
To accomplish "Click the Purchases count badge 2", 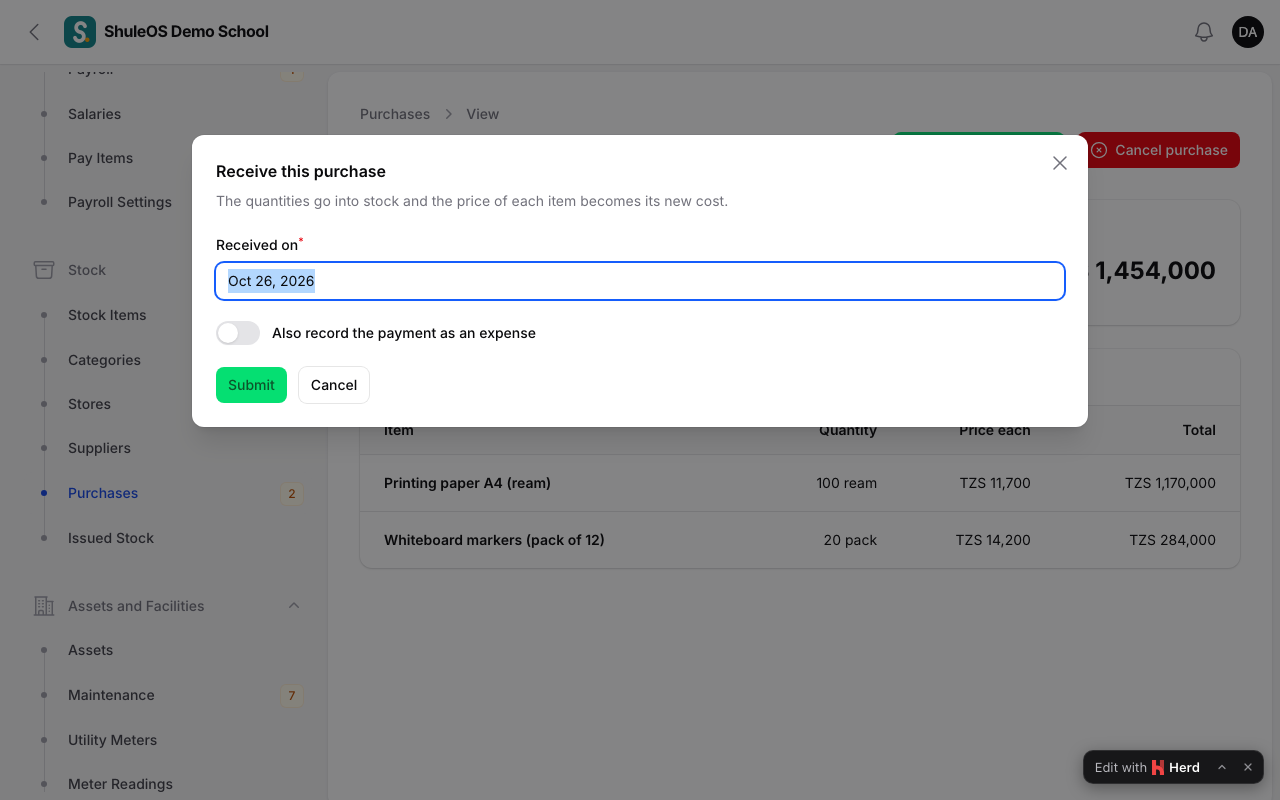I will 292,493.
